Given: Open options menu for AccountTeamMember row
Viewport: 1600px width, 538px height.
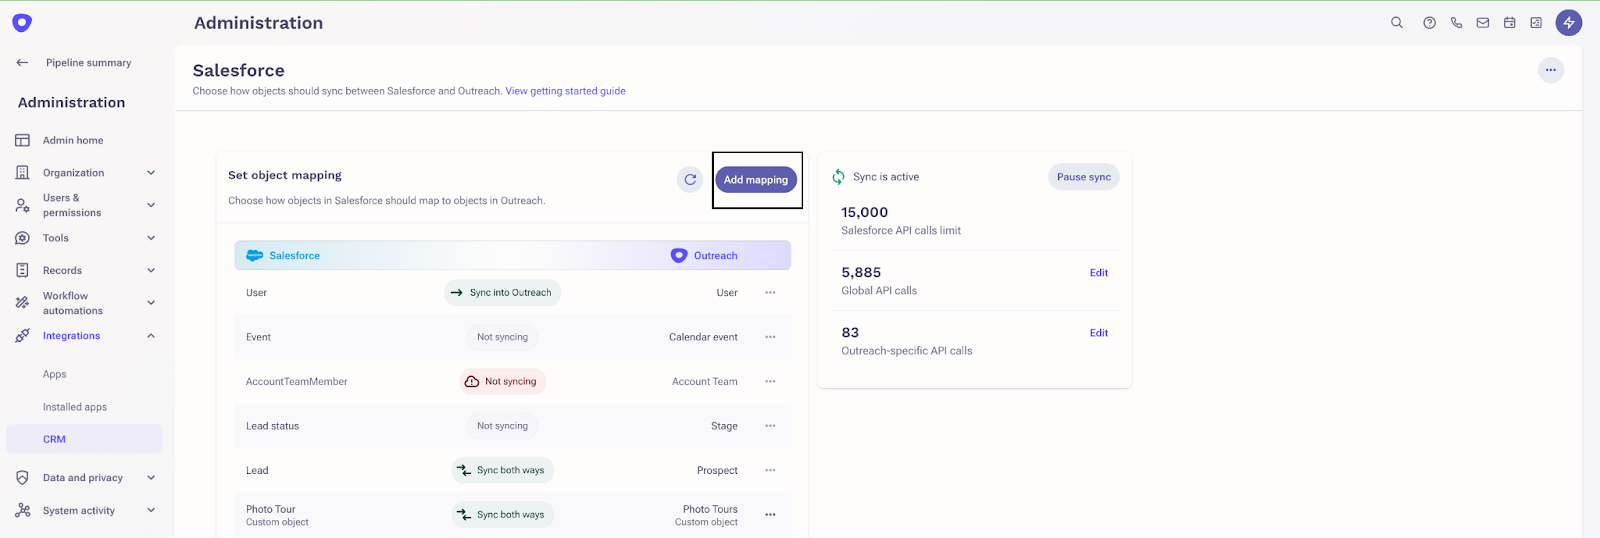Looking at the screenshot, I should pyautogui.click(x=770, y=381).
